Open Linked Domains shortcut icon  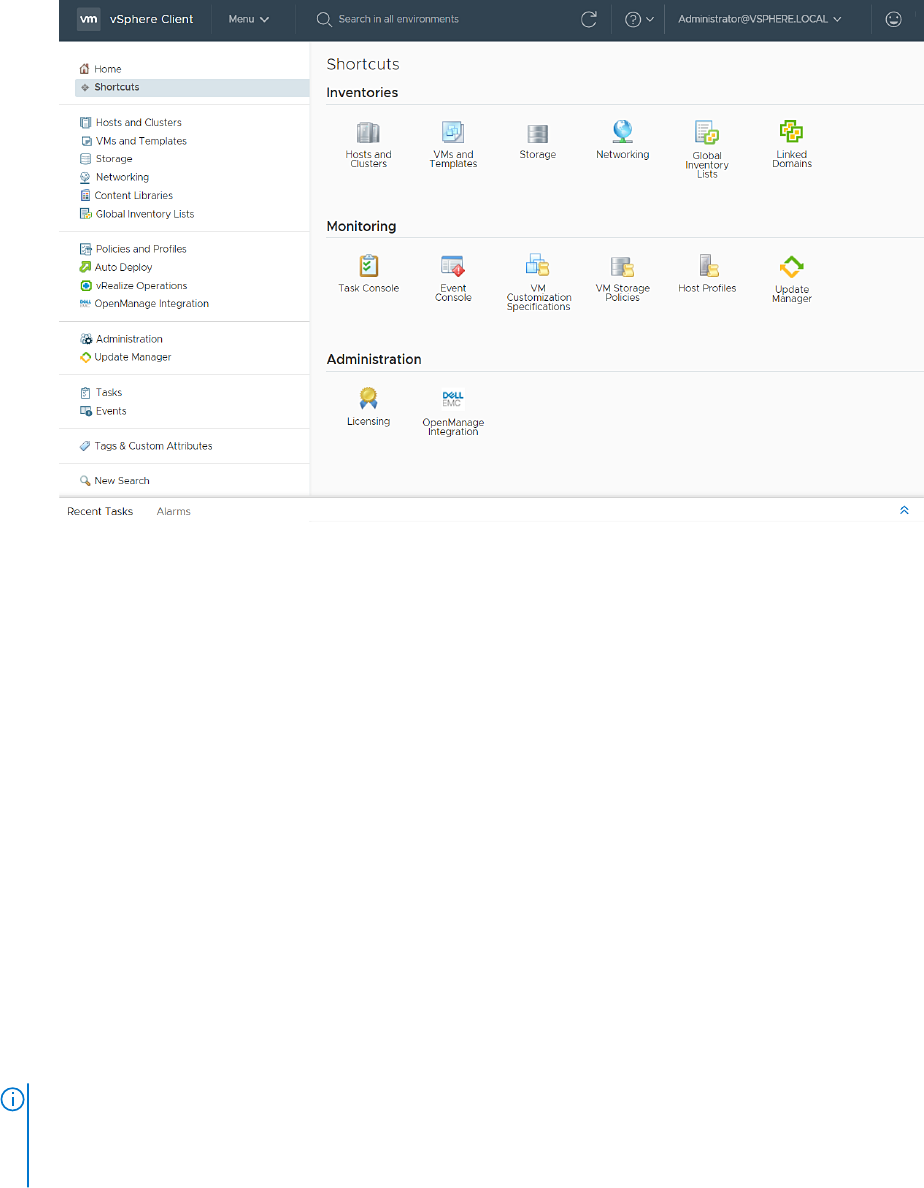(x=791, y=132)
